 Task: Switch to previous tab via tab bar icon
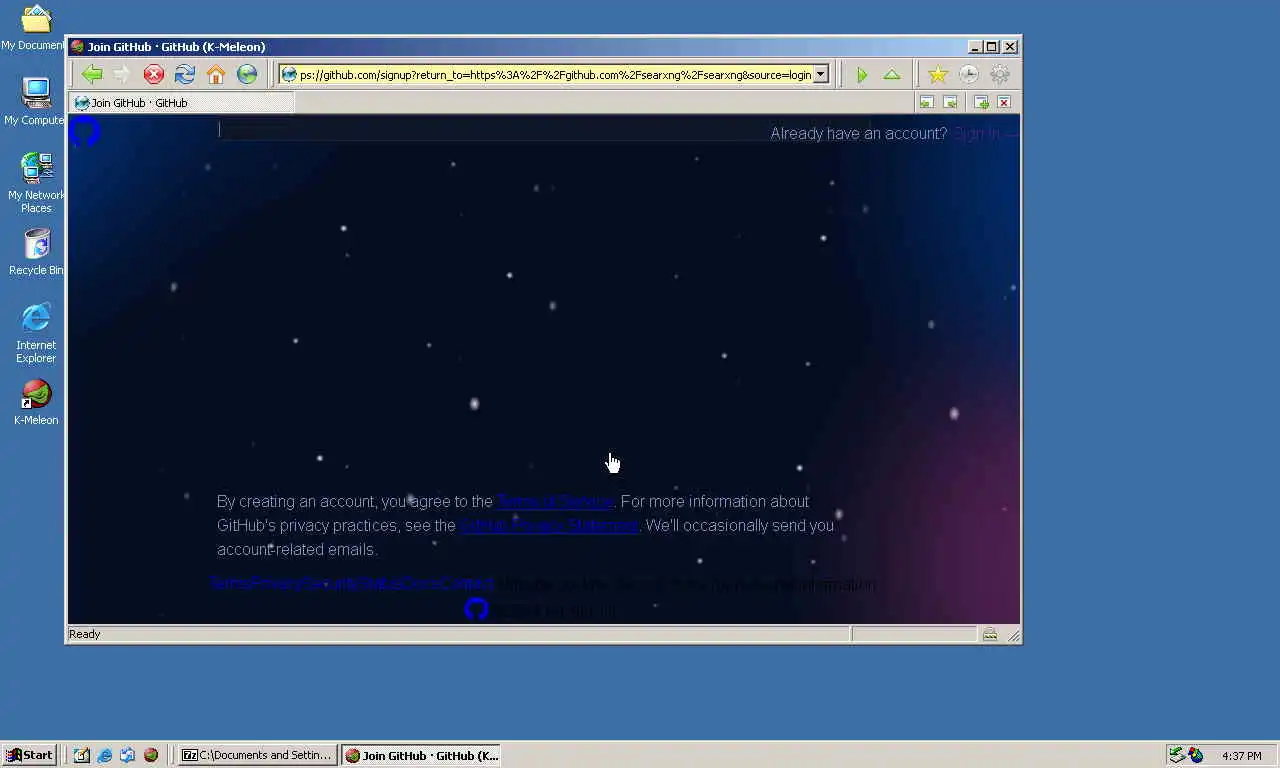(x=926, y=102)
